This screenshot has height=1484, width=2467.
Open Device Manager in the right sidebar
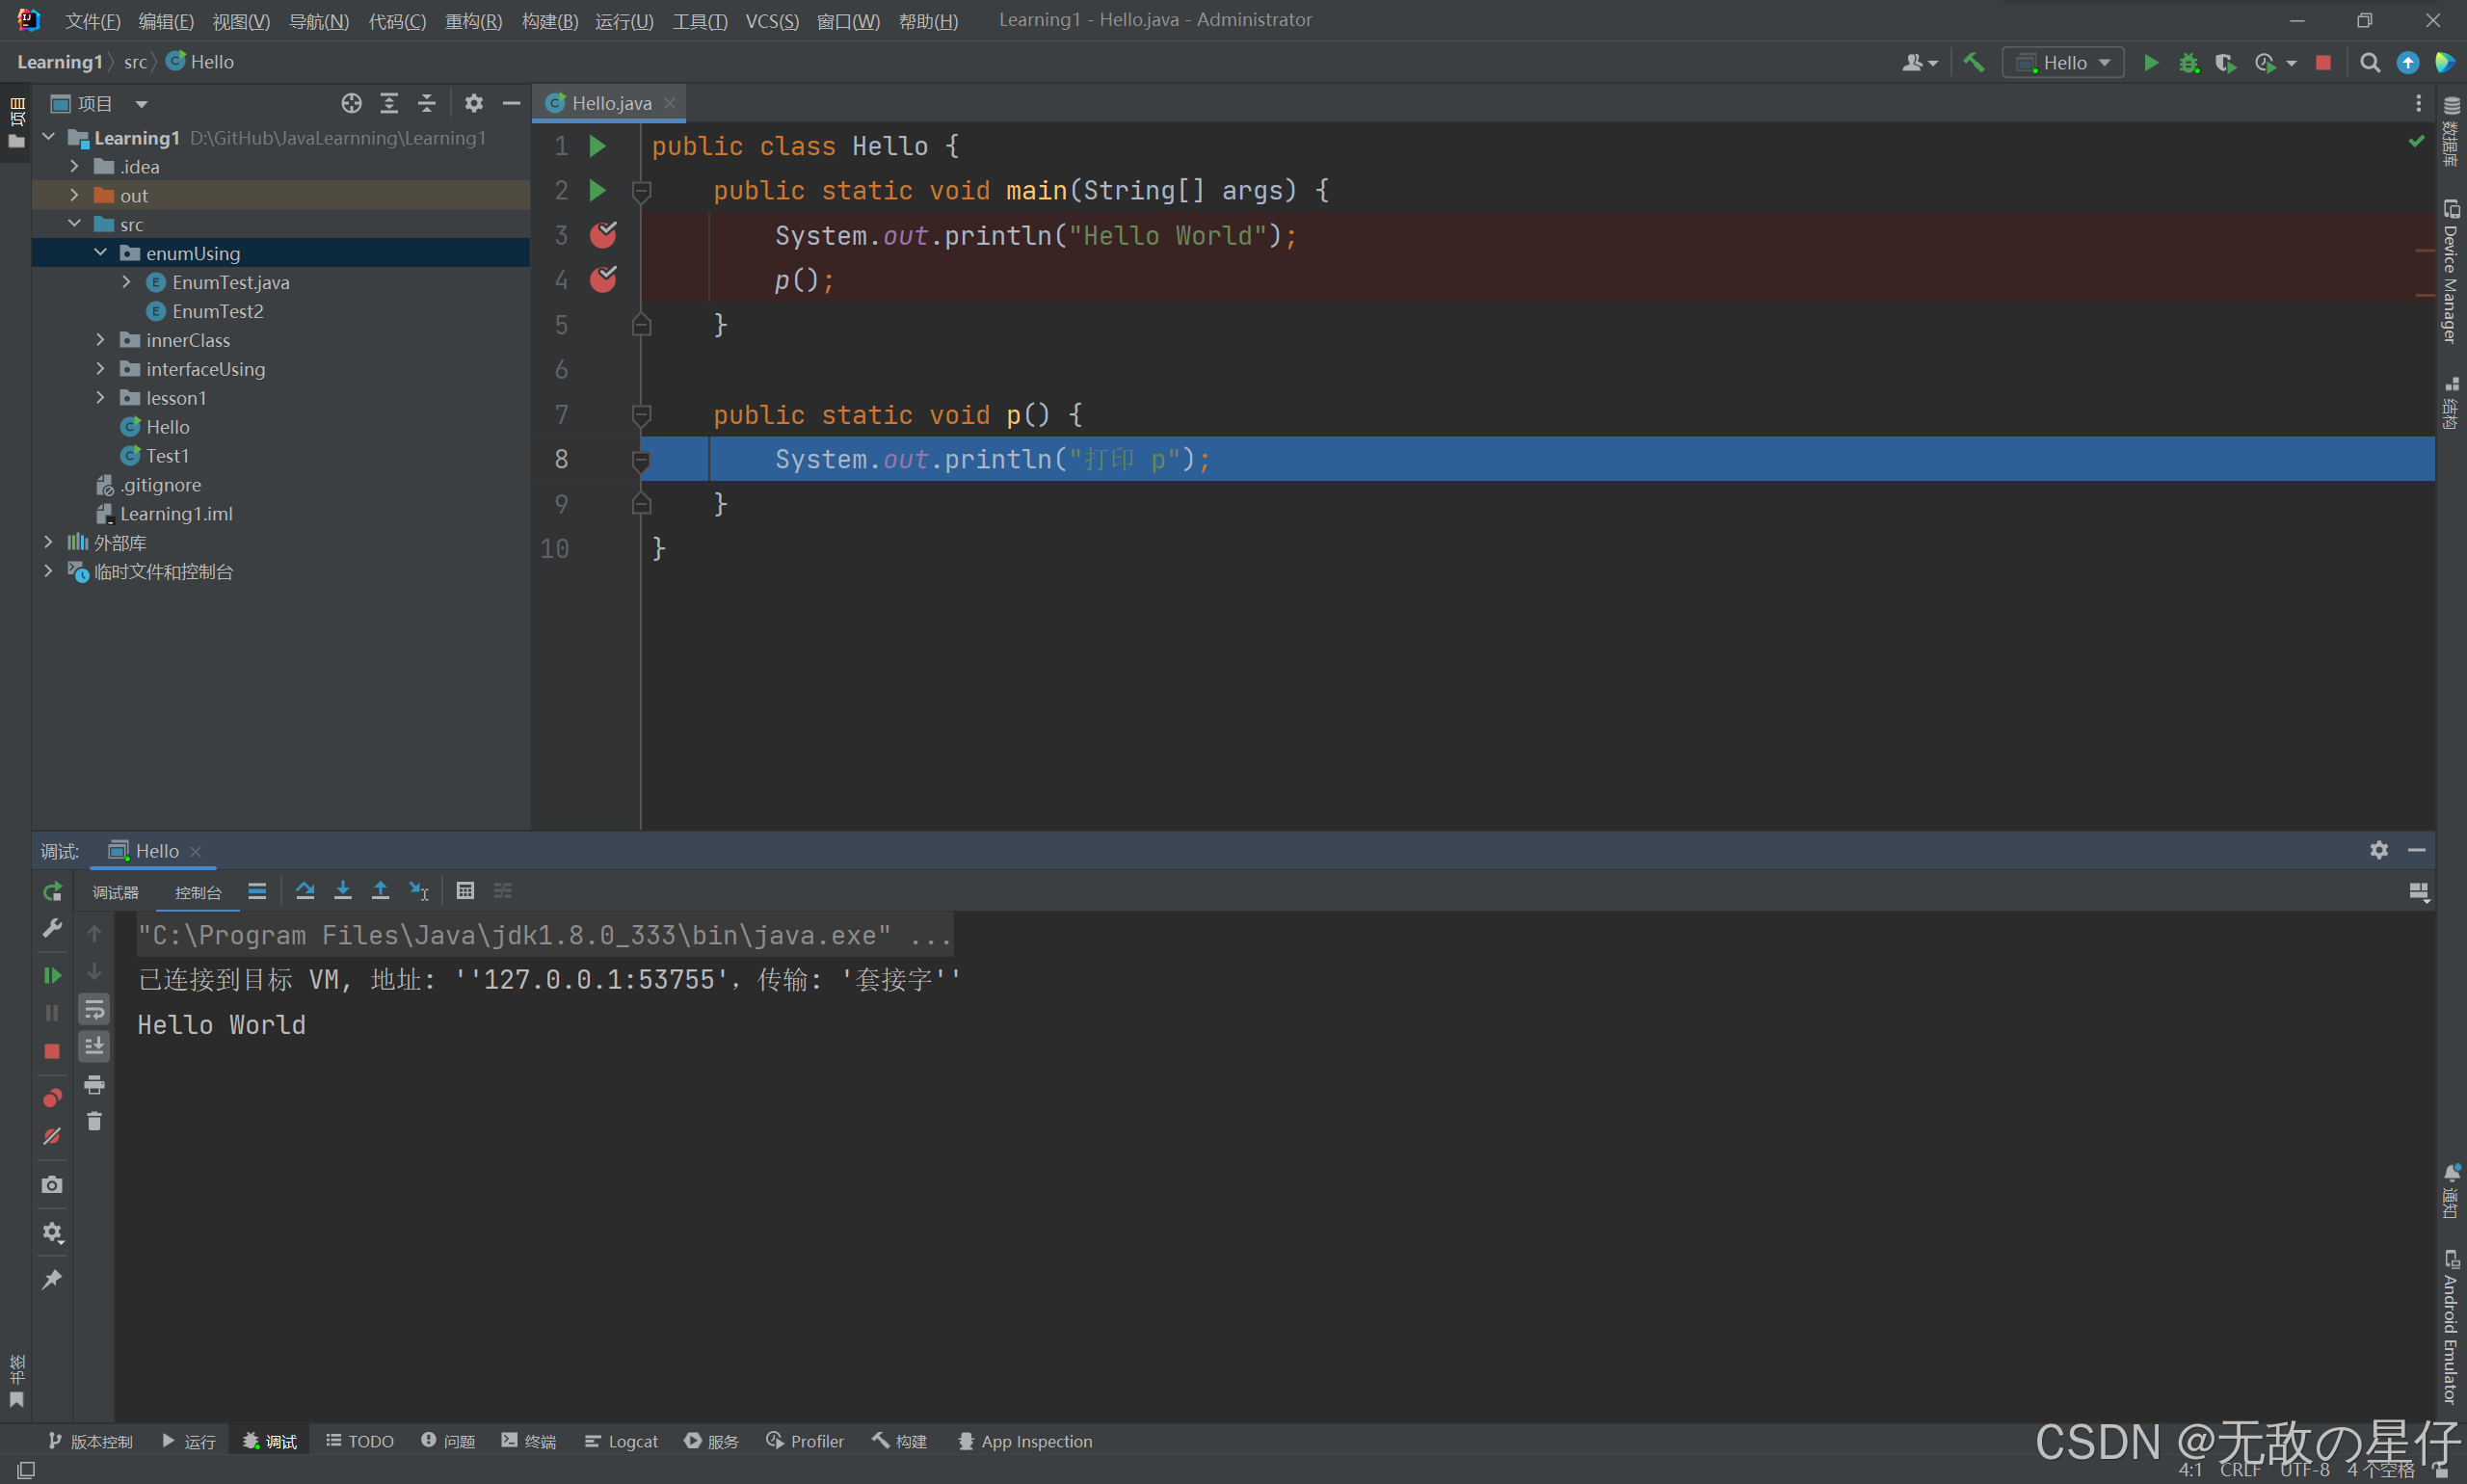point(2451,270)
